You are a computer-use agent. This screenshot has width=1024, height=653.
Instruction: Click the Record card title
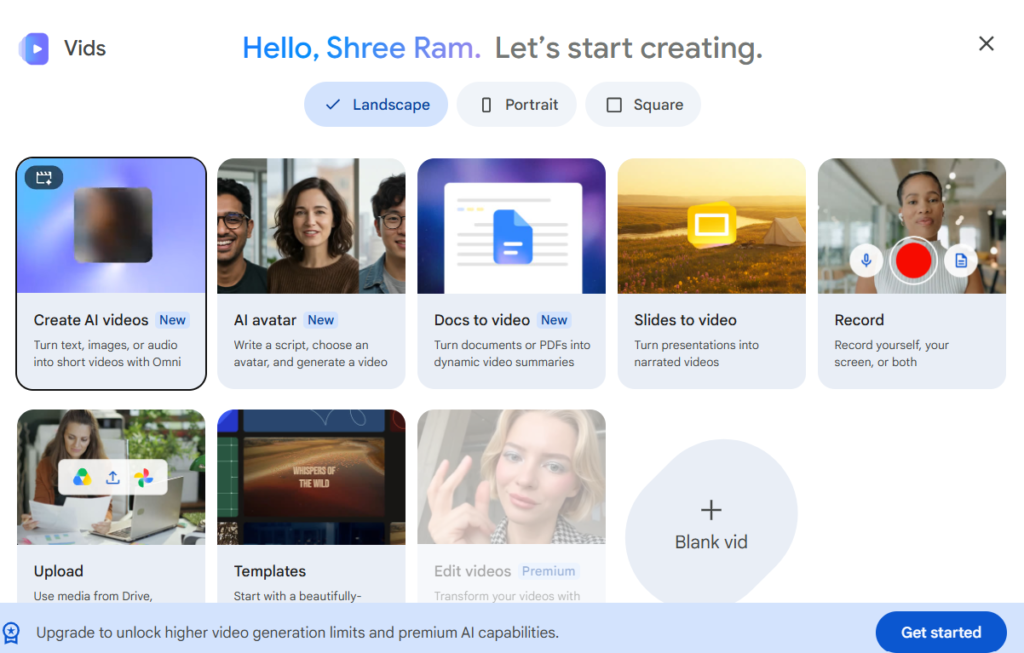coord(859,320)
